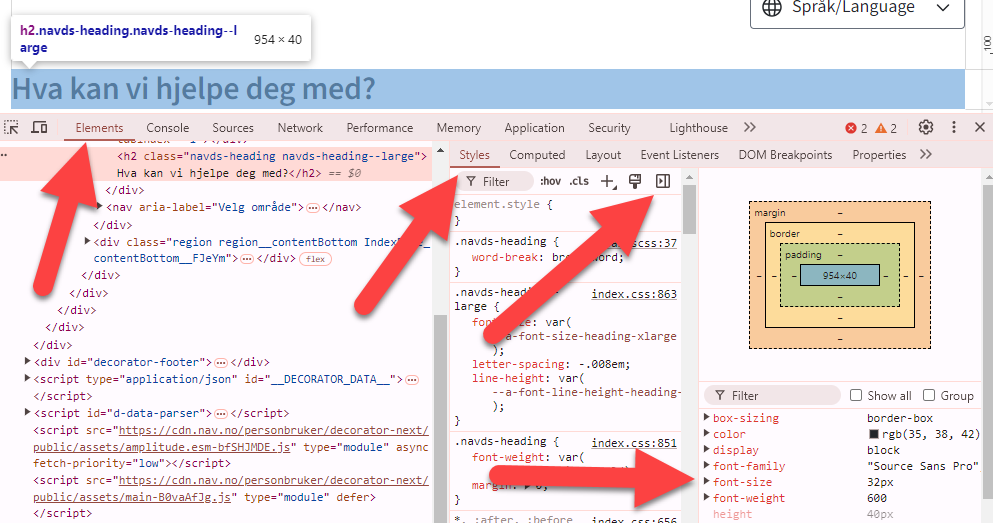This screenshot has width=993, height=523.
Task: Open the DevTools three-dot menu
Action: tap(954, 127)
